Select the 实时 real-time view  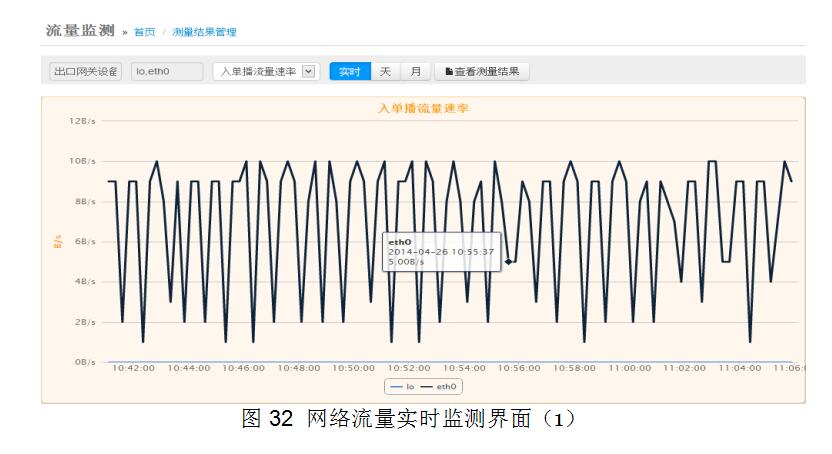coord(349,72)
